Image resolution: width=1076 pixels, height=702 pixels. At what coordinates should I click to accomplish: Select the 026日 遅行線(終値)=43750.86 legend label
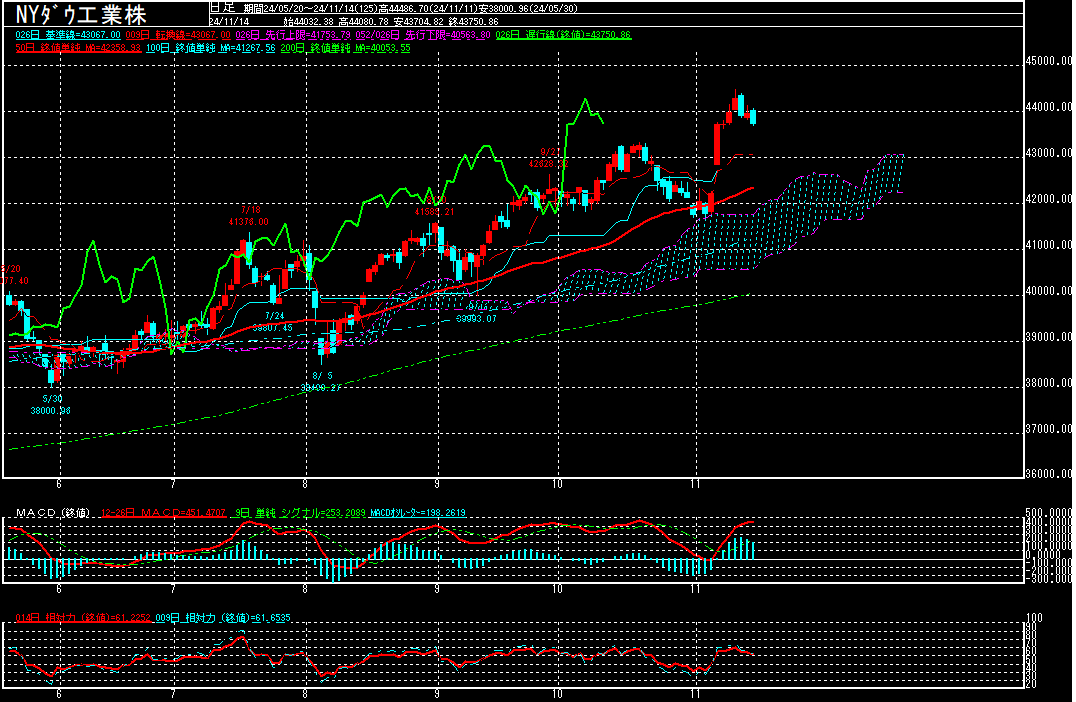[563, 35]
